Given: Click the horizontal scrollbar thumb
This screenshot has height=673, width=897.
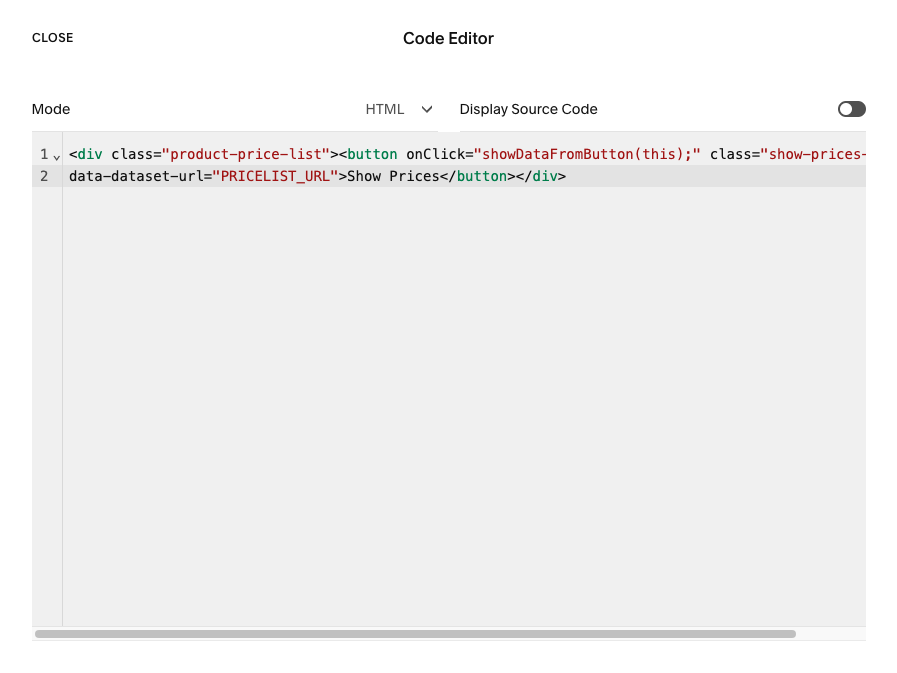Looking at the screenshot, I should pyautogui.click(x=415, y=634).
